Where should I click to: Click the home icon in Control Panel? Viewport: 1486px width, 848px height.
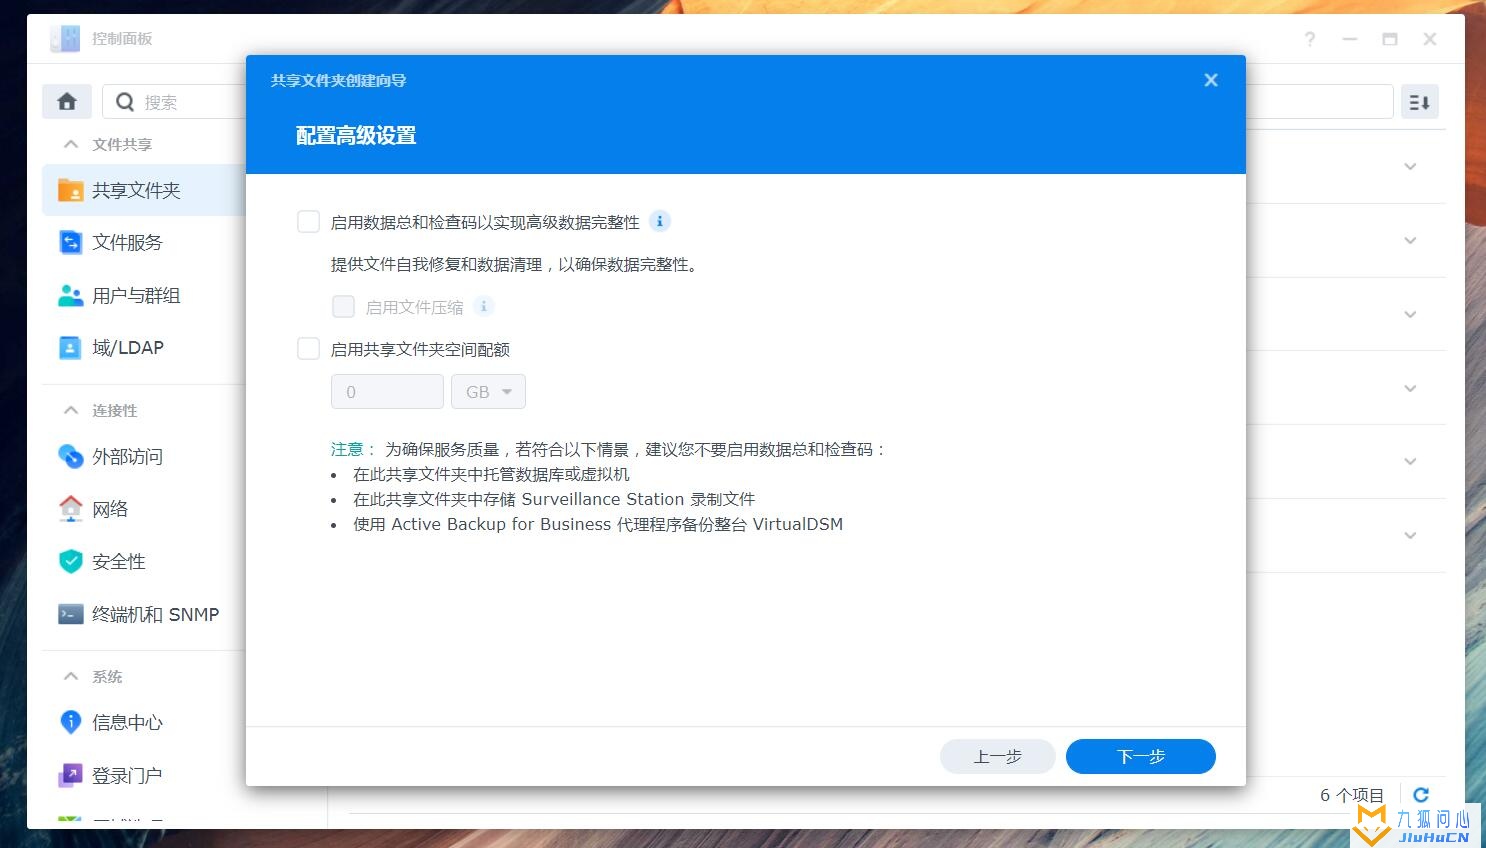pyautogui.click(x=67, y=101)
